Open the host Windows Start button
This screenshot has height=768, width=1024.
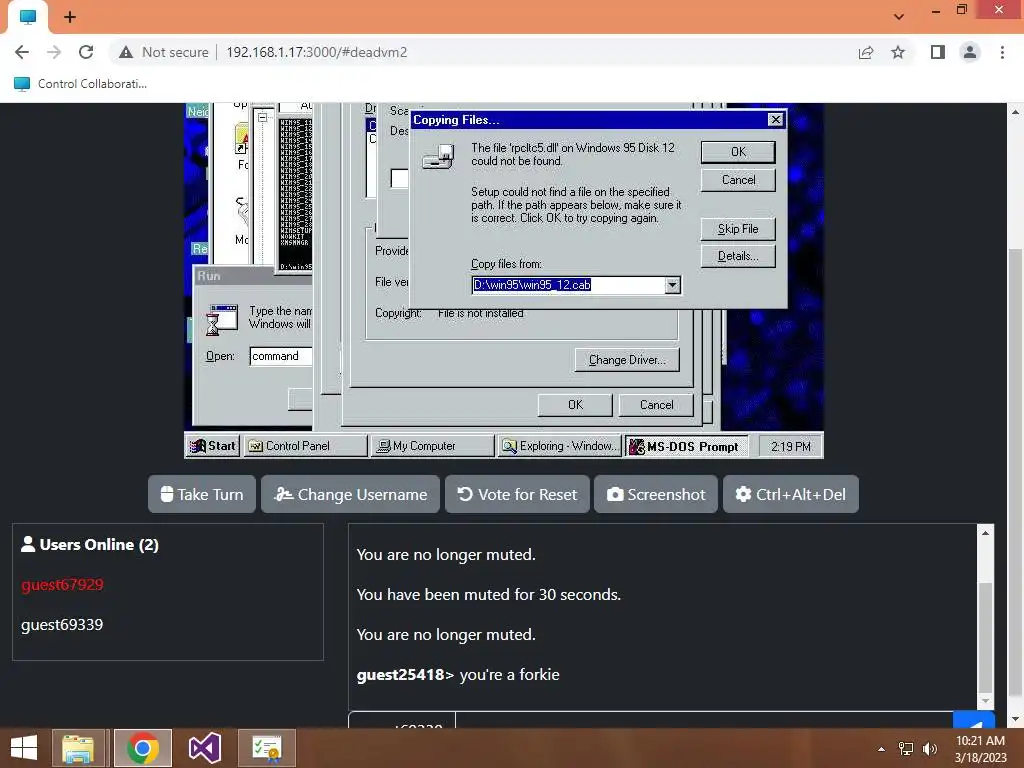click(24, 748)
